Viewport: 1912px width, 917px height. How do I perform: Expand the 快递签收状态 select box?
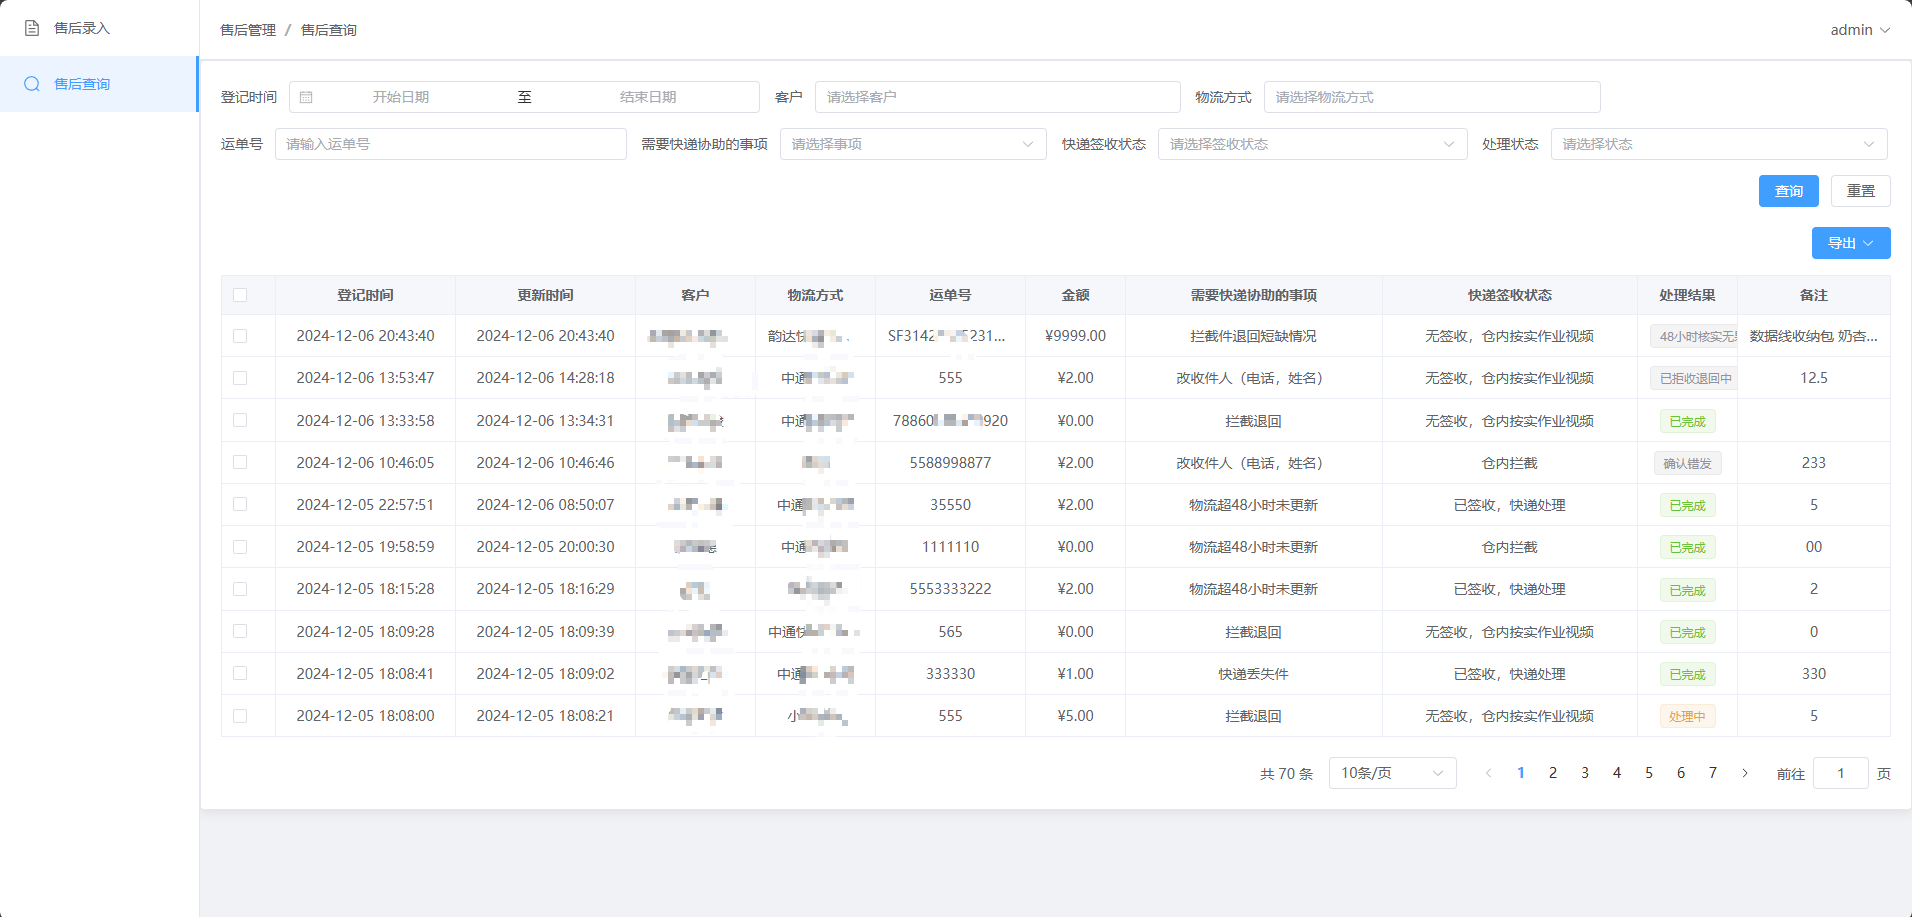click(x=1312, y=144)
